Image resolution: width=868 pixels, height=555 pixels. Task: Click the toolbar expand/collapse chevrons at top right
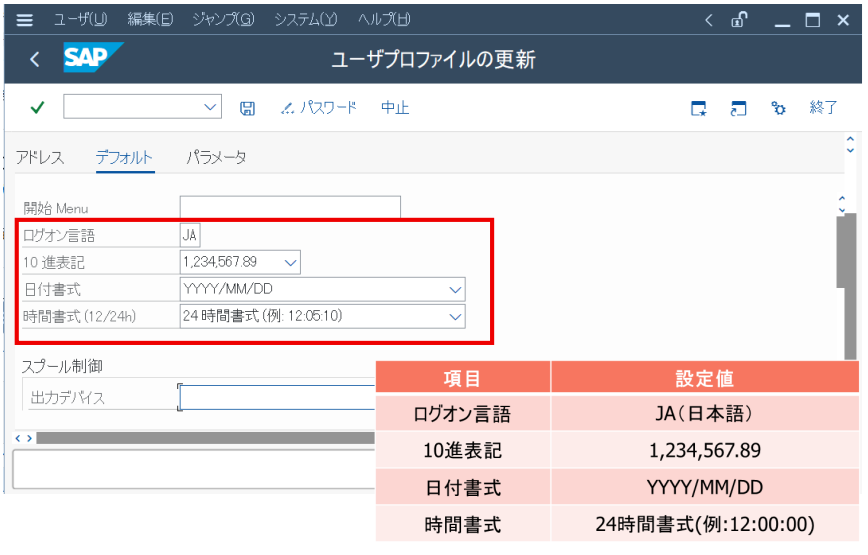tap(850, 145)
